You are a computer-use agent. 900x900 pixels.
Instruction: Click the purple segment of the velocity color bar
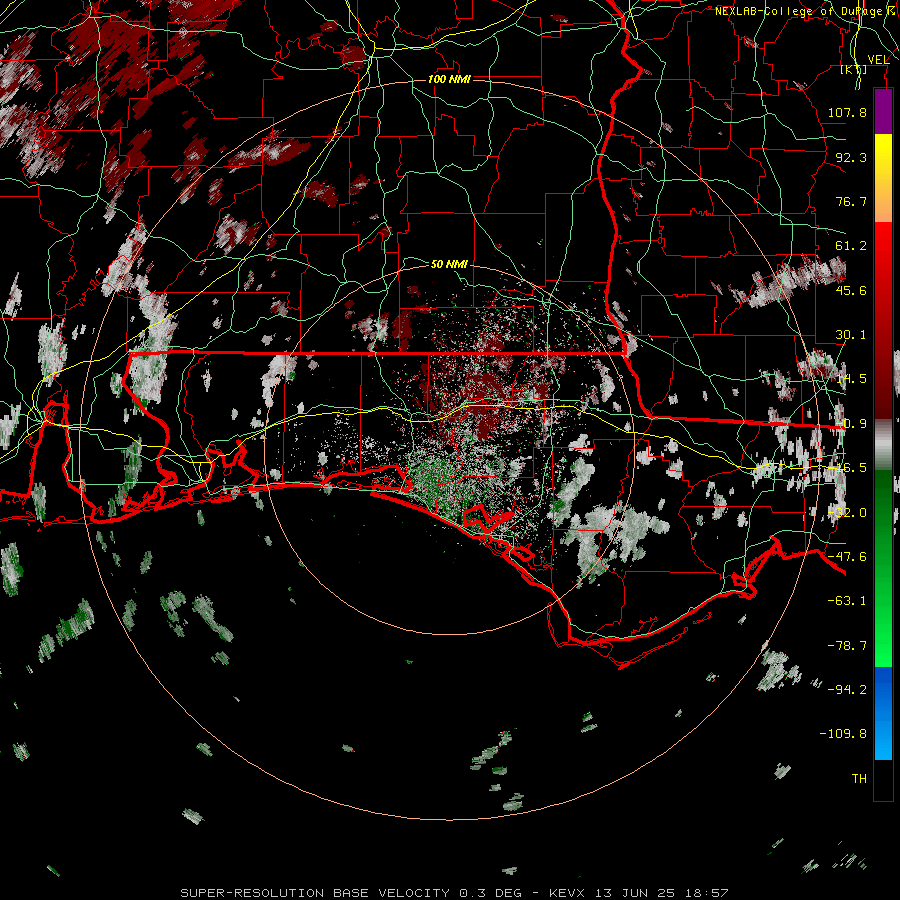tap(883, 112)
